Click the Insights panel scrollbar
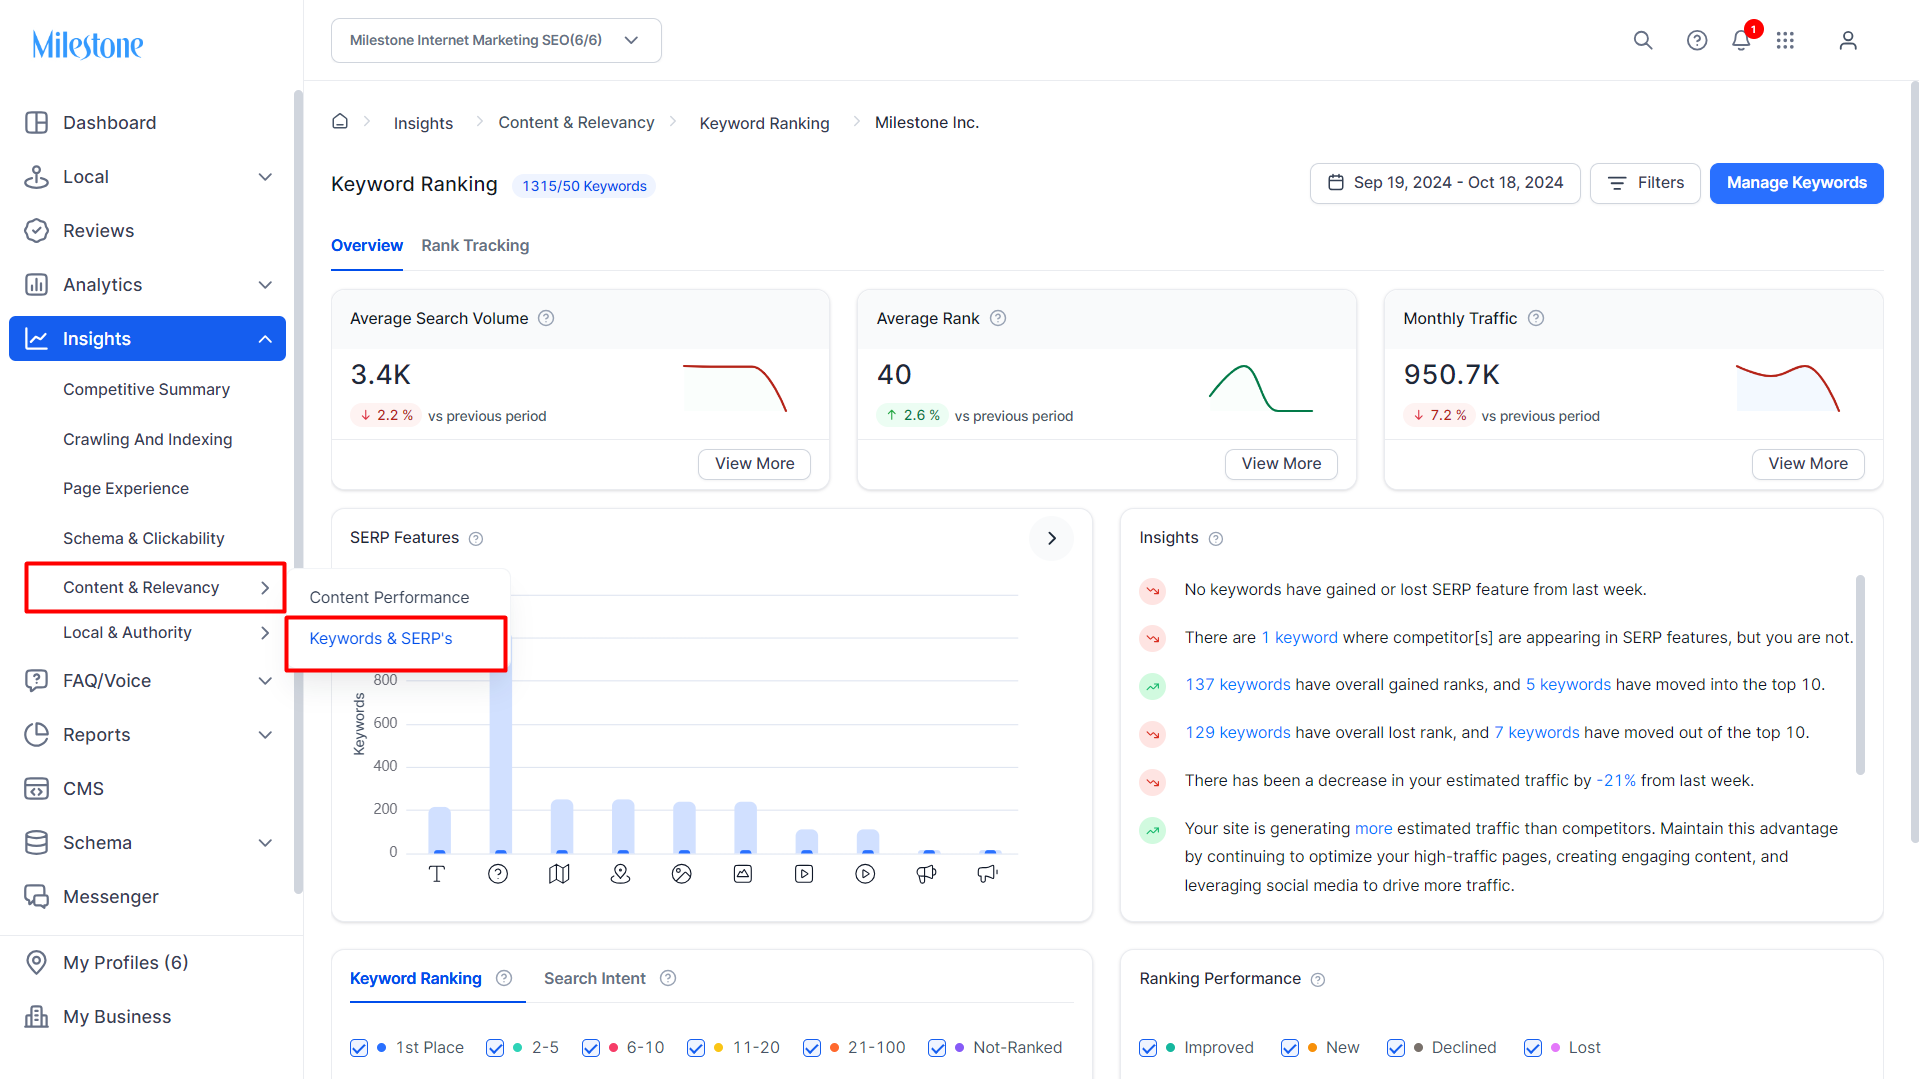 coord(1860,675)
